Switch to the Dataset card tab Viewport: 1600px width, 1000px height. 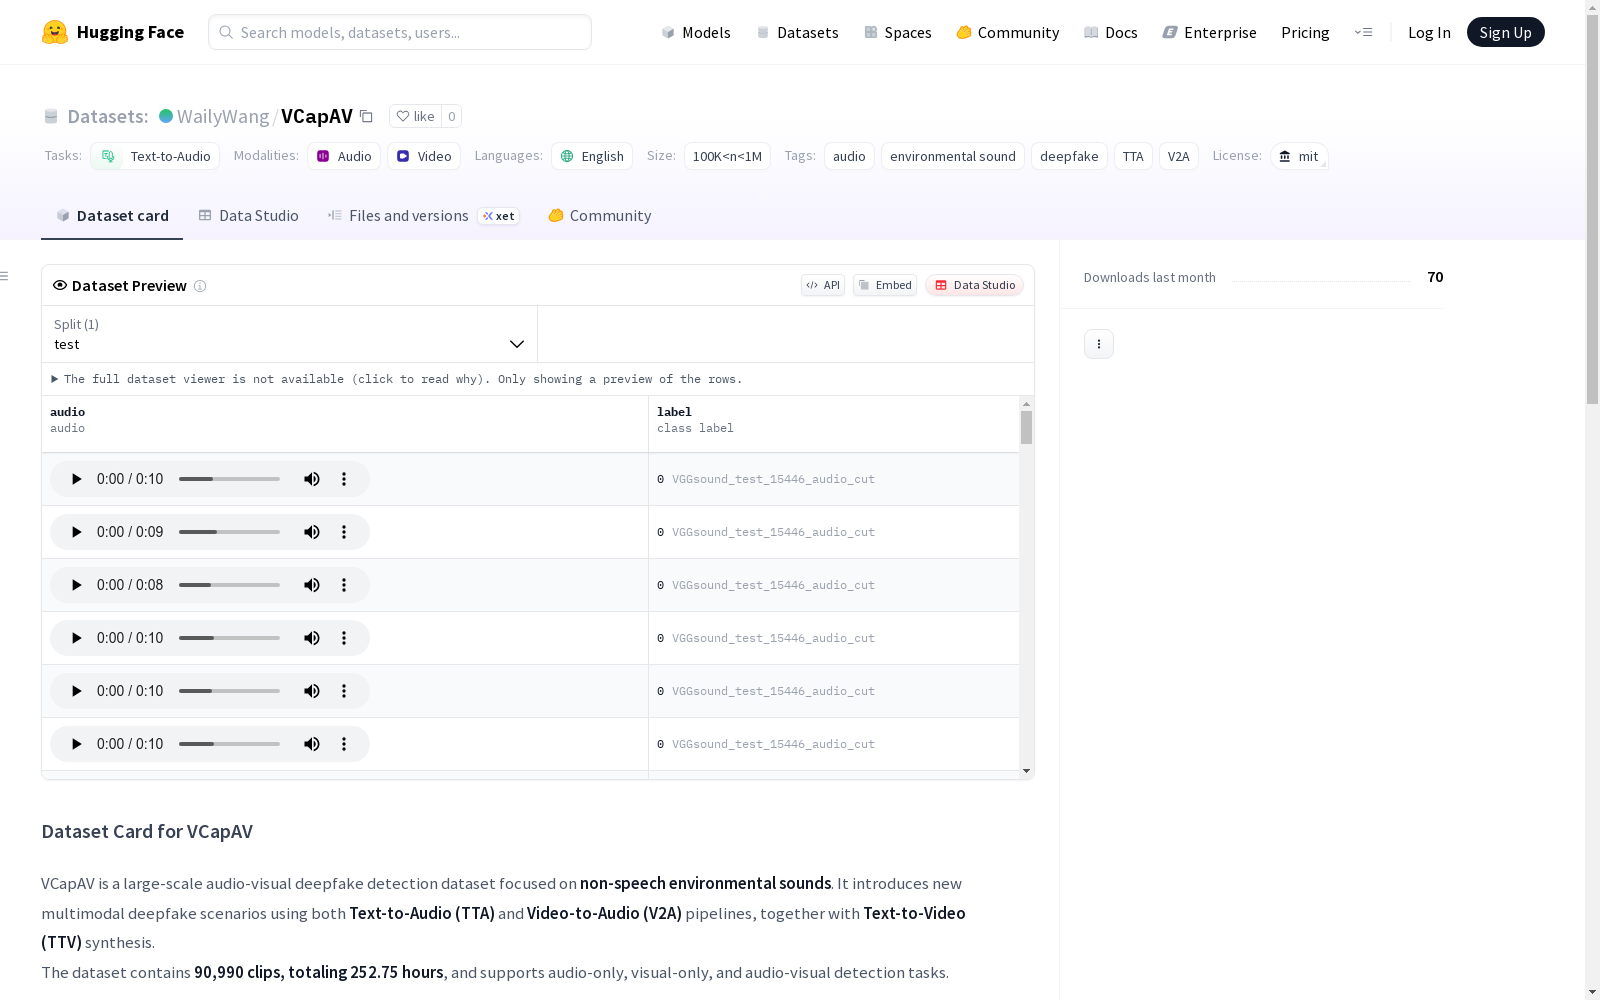pos(112,216)
